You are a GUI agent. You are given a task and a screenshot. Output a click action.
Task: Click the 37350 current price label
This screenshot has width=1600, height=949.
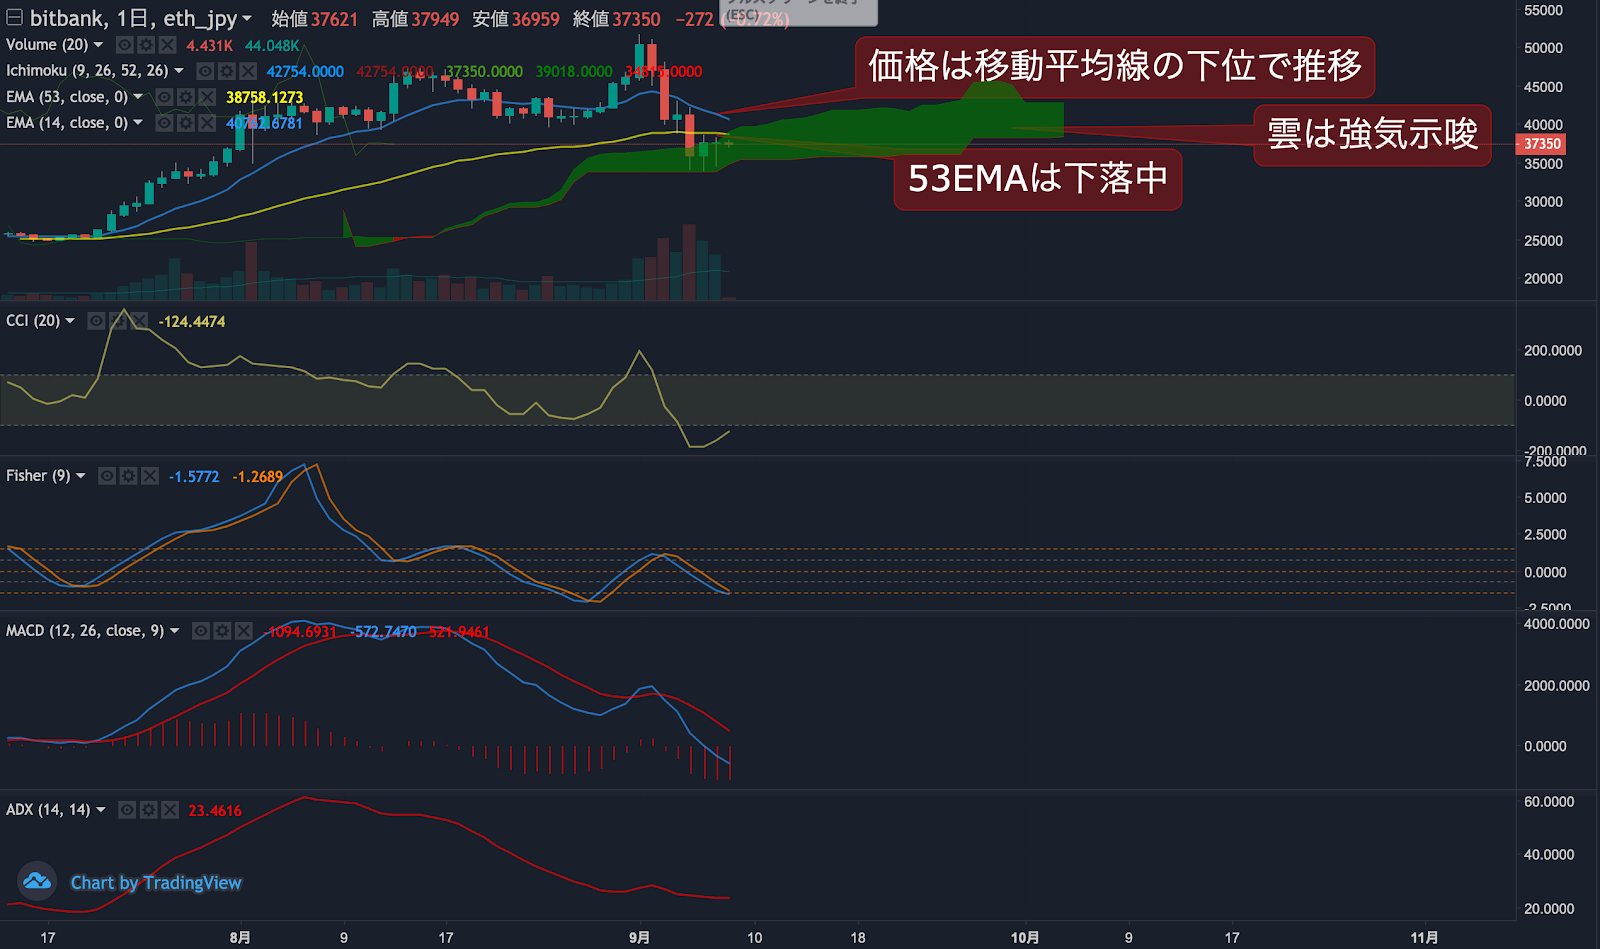pyautogui.click(x=1541, y=144)
